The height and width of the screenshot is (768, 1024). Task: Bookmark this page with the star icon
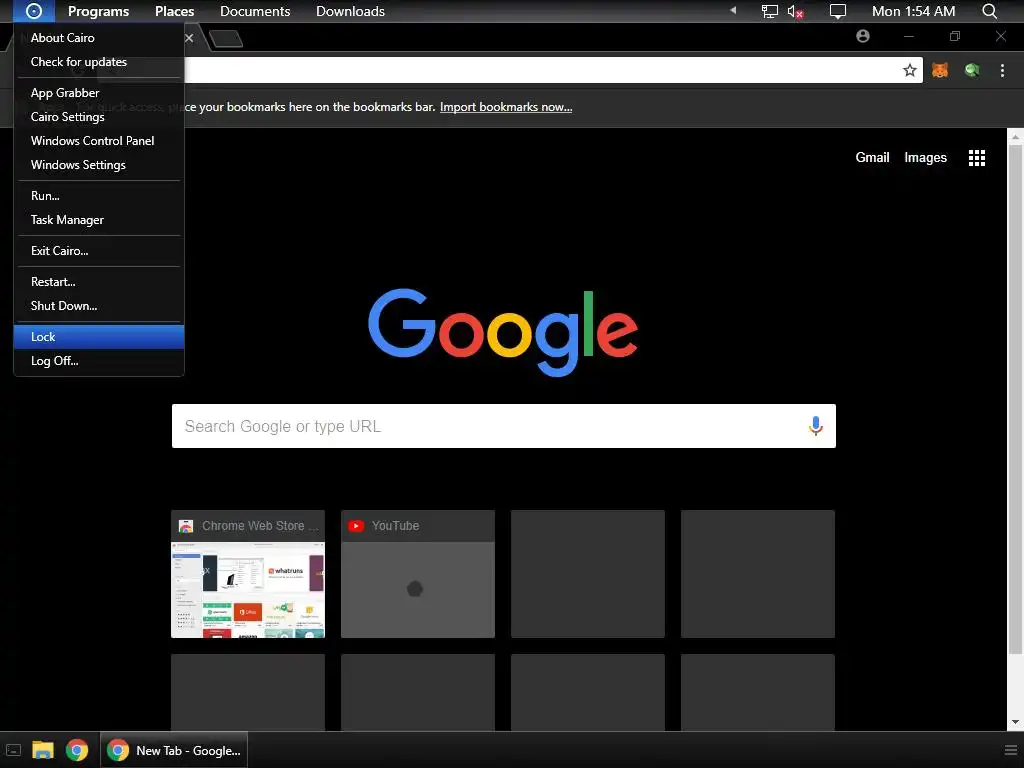(x=910, y=70)
